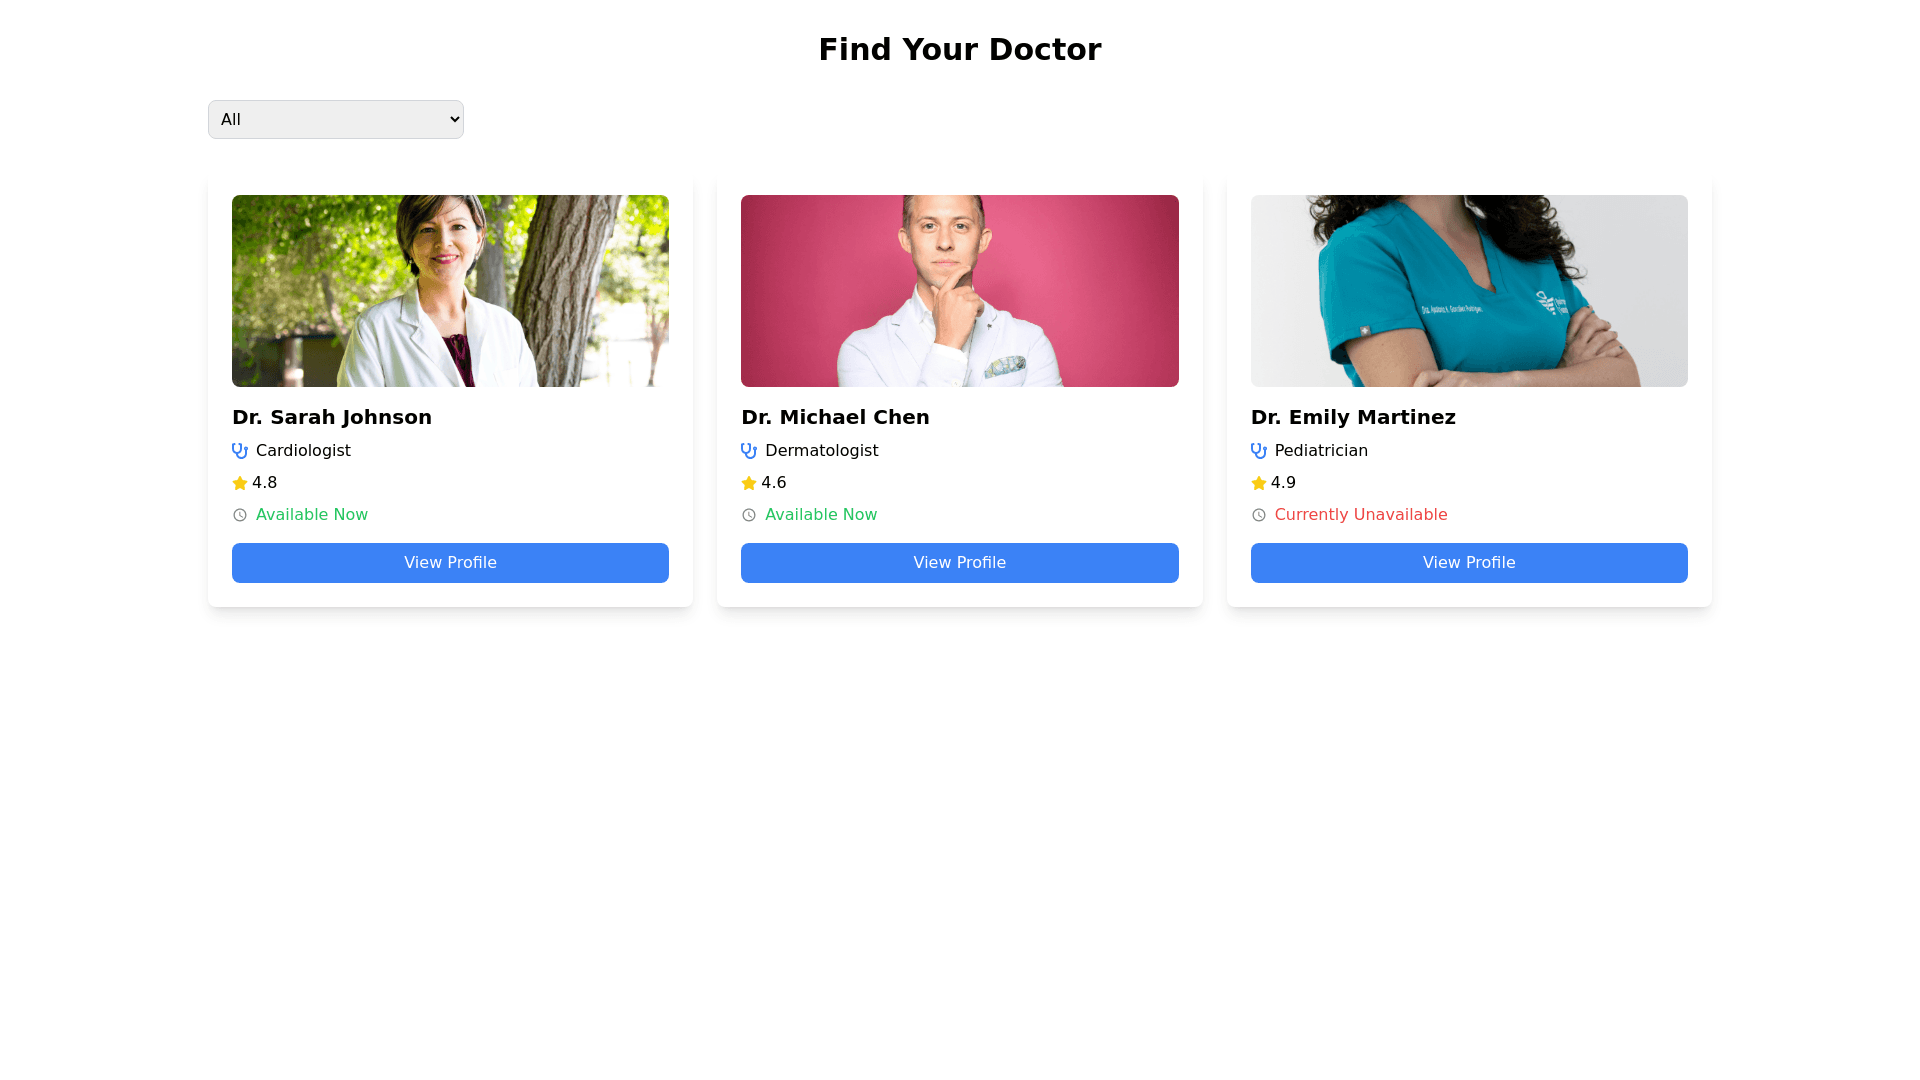The height and width of the screenshot is (1080, 1920).
Task: View Profile of Dr. Emily Martinez
Action: 1469,563
